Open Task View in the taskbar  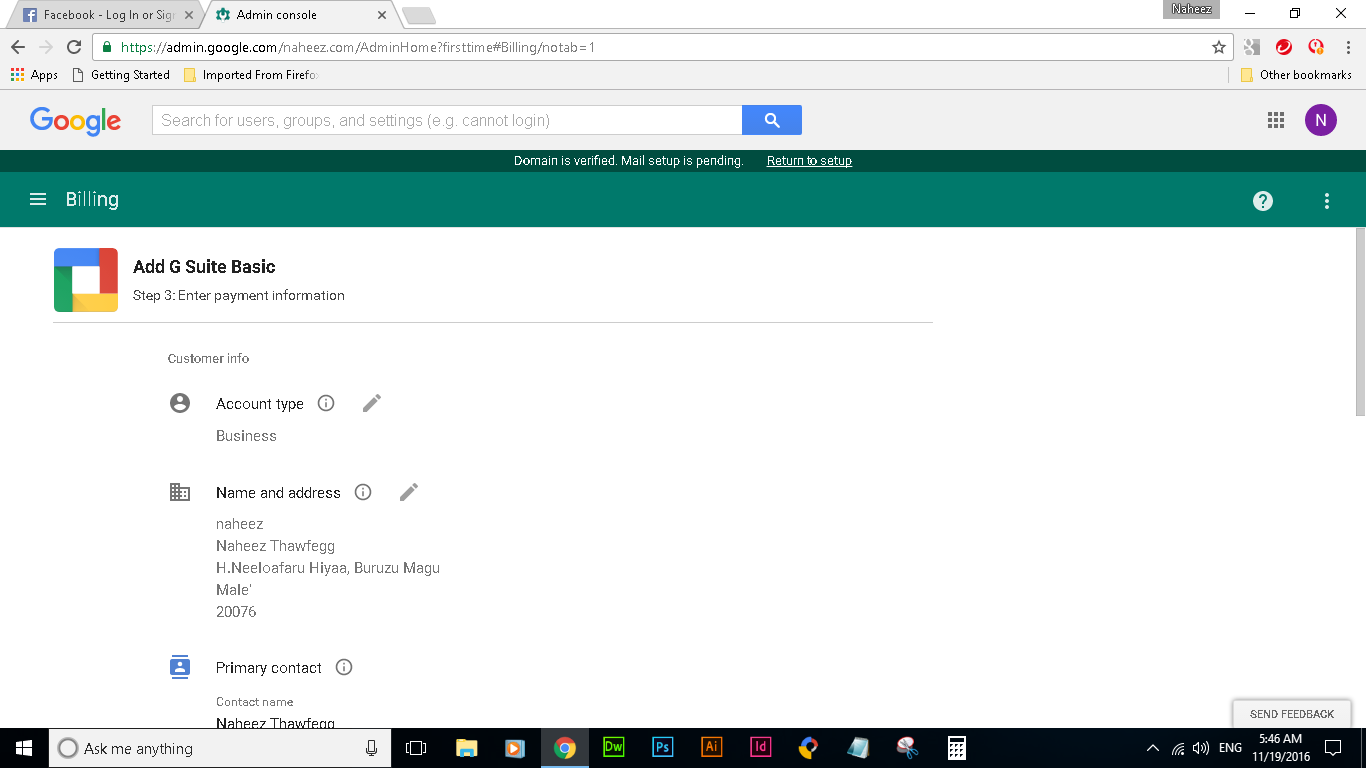416,748
